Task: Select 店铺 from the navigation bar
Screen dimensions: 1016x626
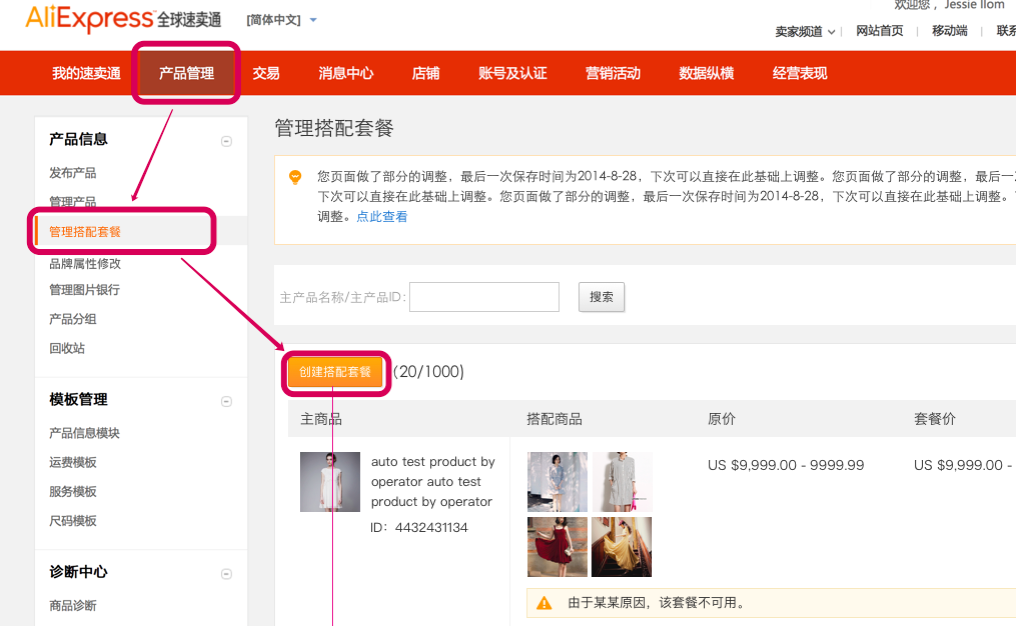Action: pos(425,72)
